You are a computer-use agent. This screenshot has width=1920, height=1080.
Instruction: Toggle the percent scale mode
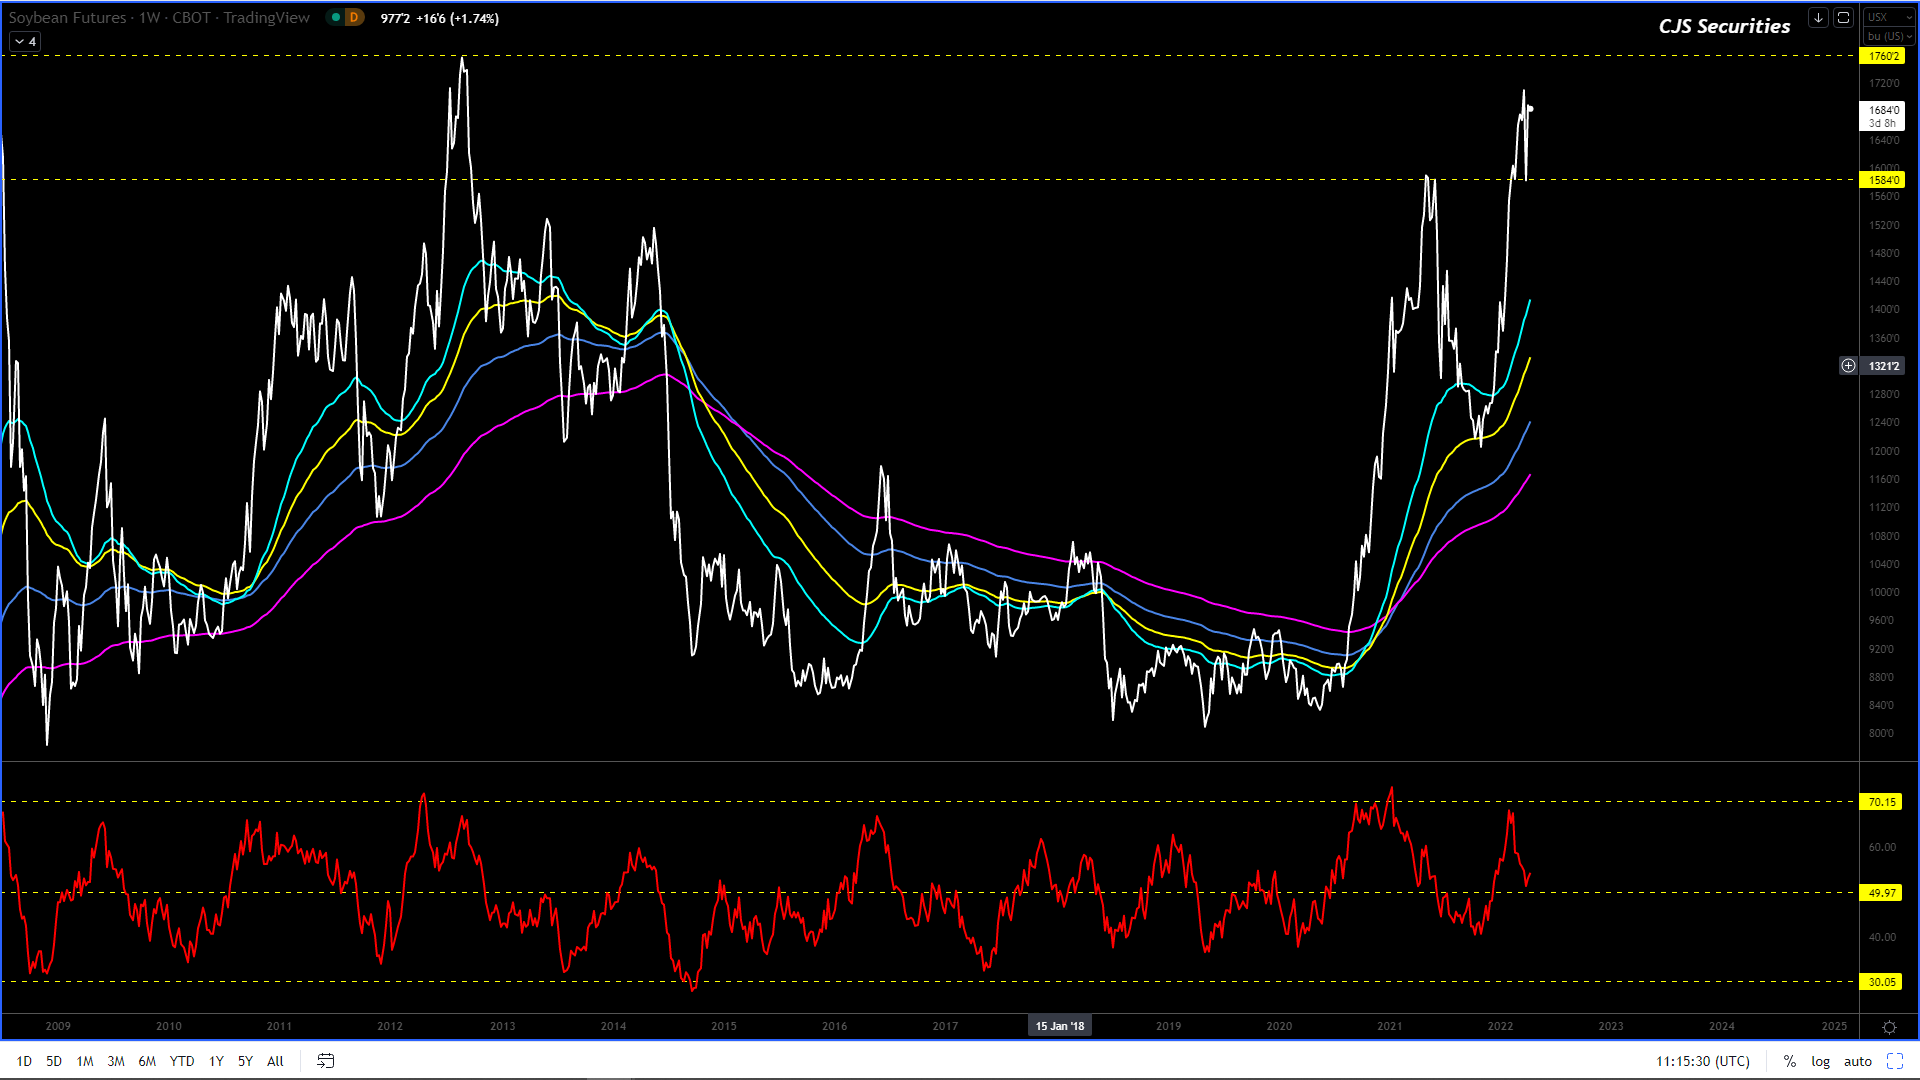point(1789,1061)
